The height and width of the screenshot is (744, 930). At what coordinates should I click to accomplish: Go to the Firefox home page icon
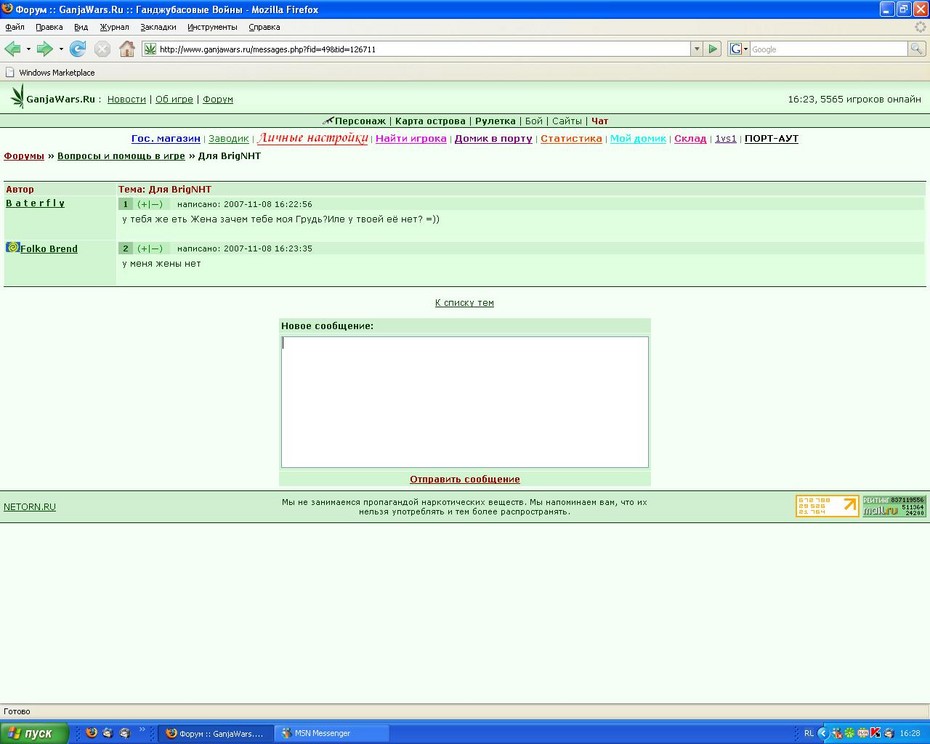click(126, 49)
